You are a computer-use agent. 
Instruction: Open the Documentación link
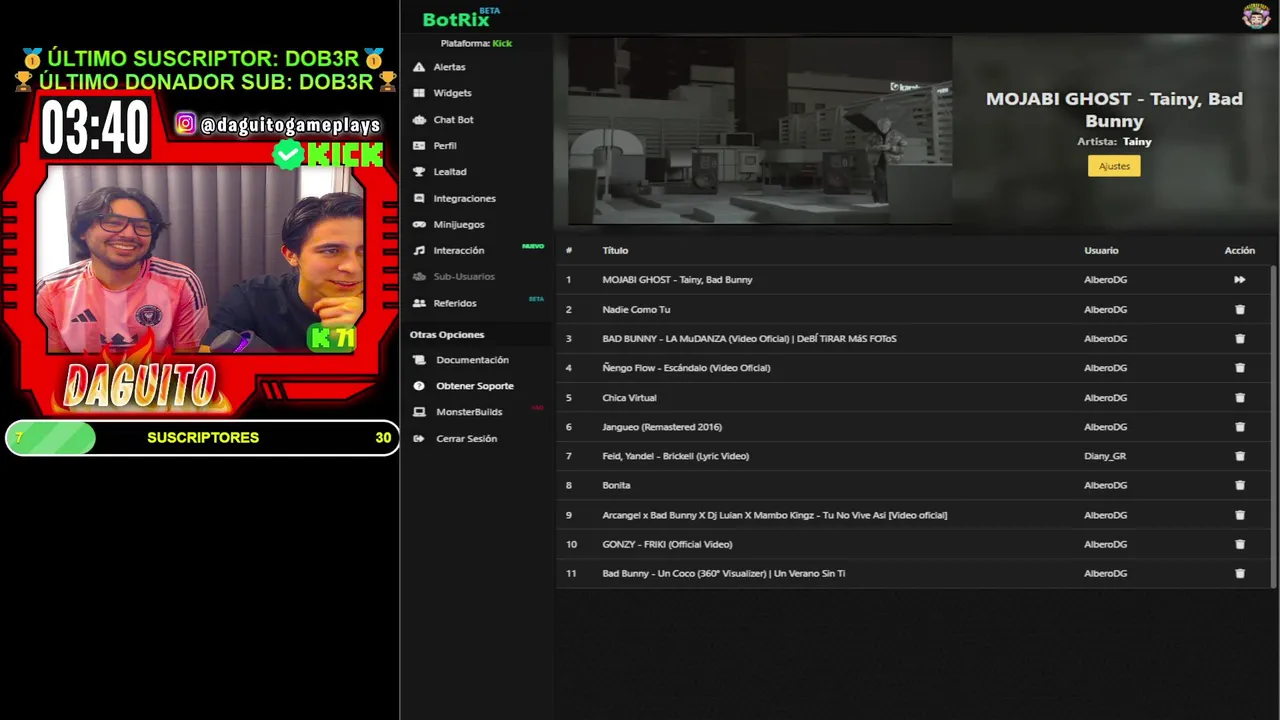pos(472,360)
